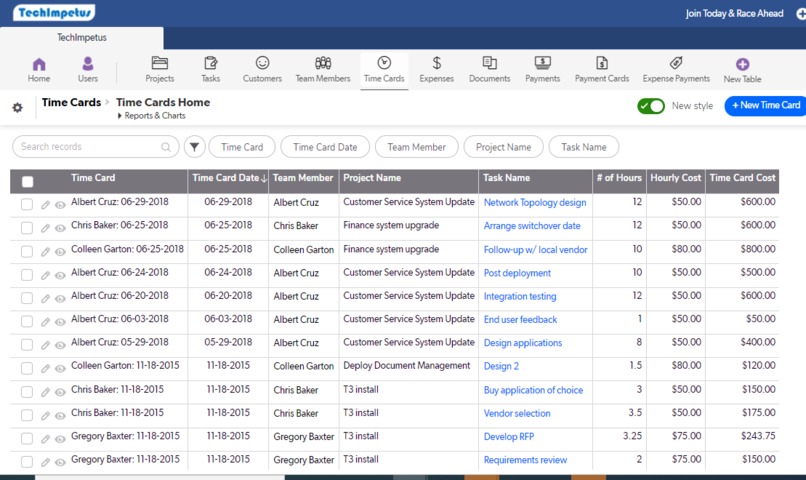Click the search magnifier icon
Screen dimensions: 806x480
coord(166,147)
